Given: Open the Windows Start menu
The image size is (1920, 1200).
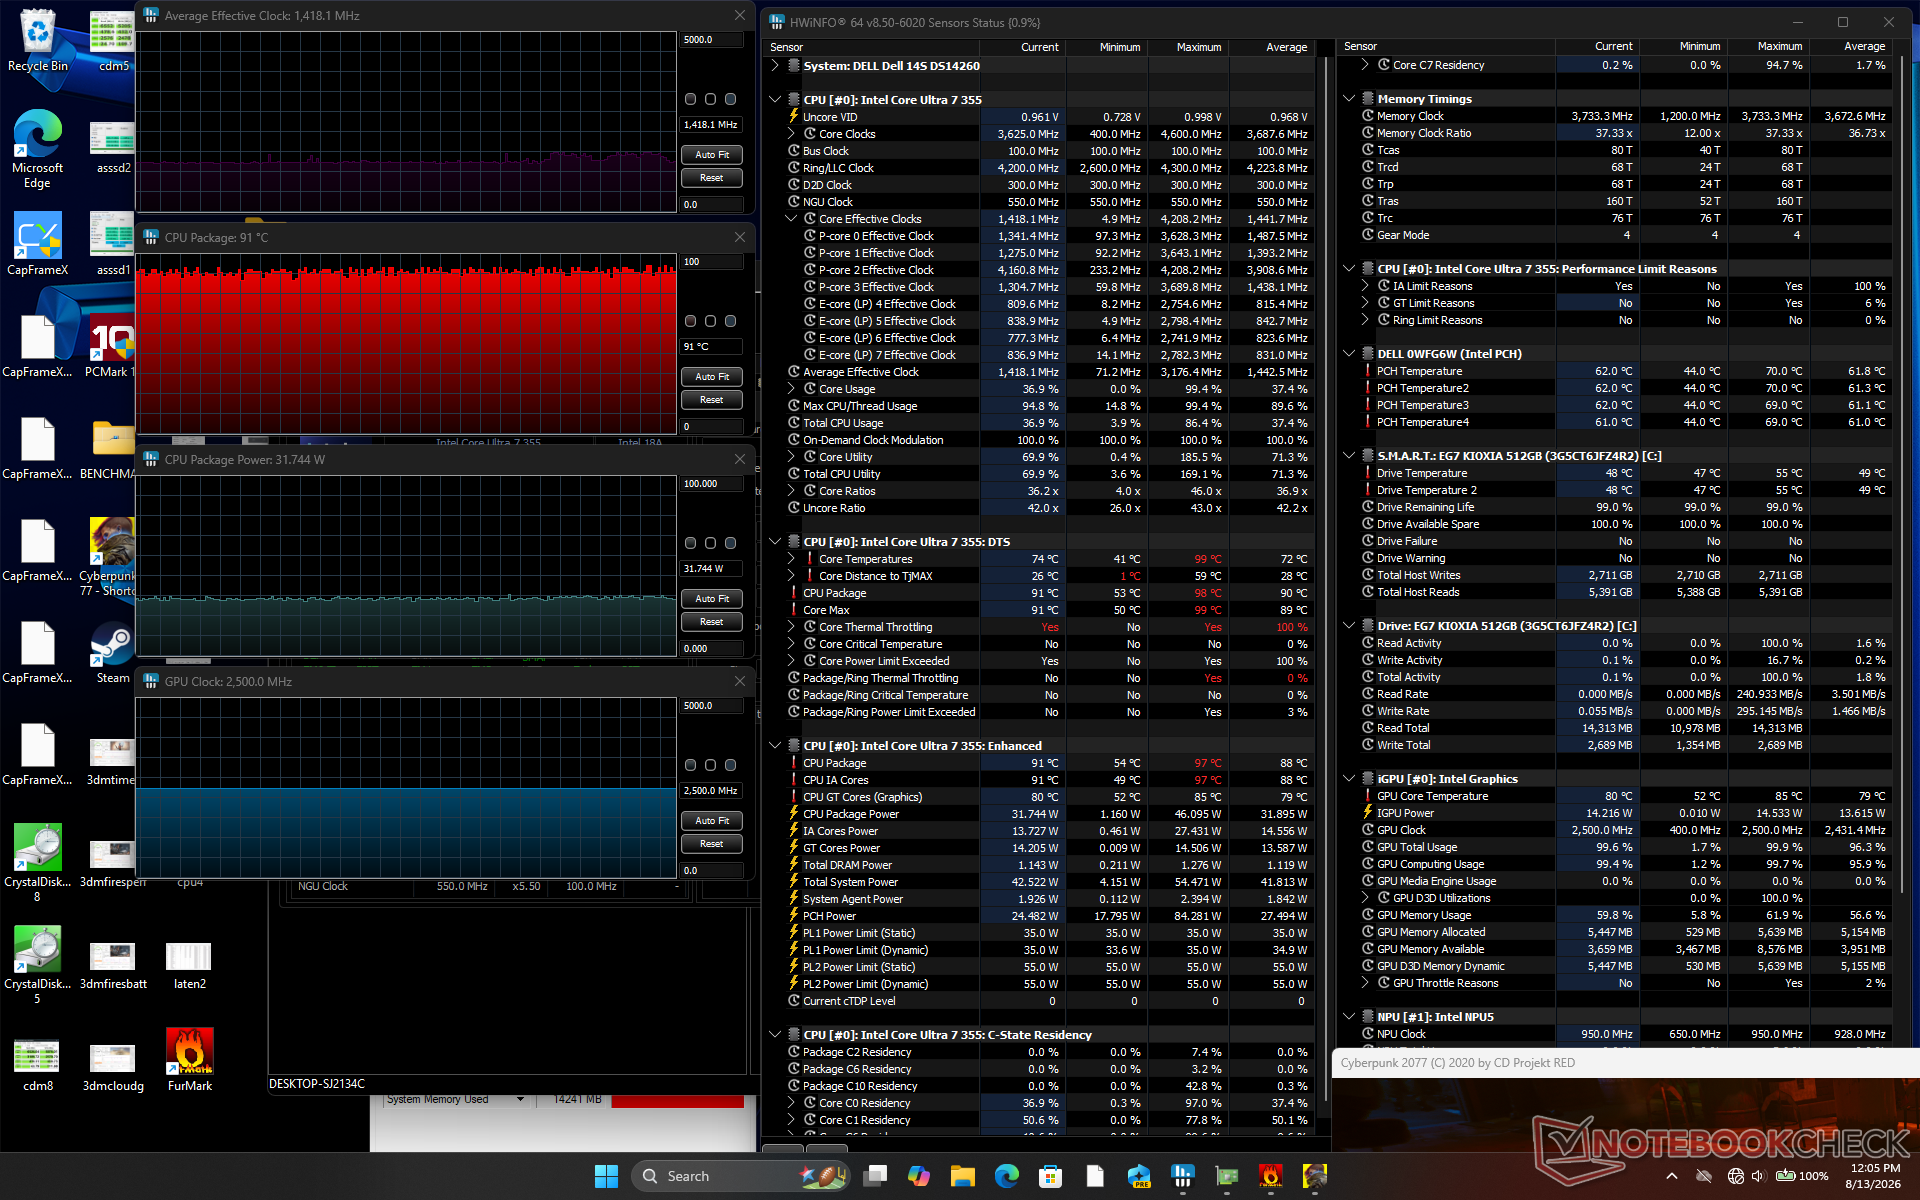Looking at the screenshot, I should click(606, 1176).
